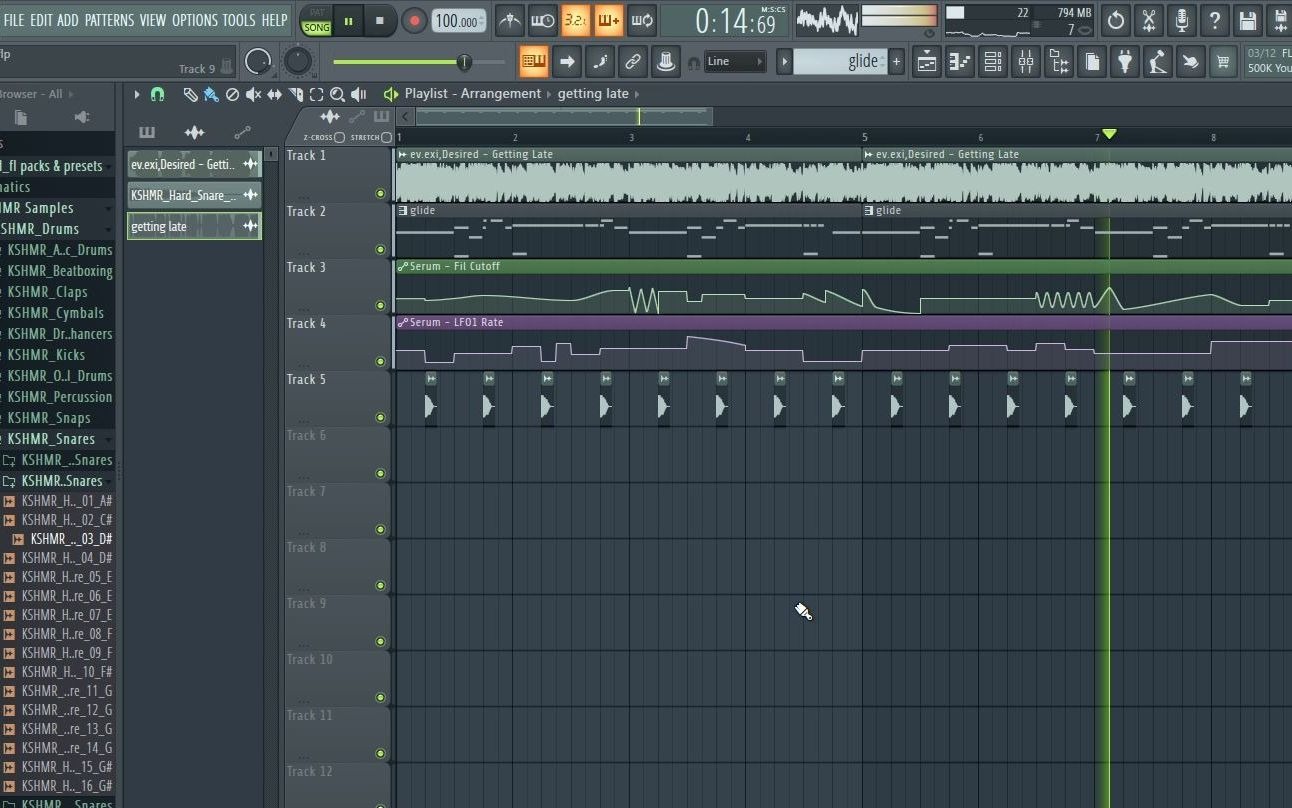
Task: Select the Delete tool in playlist toolbar
Action: pyautogui.click(x=232, y=94)
